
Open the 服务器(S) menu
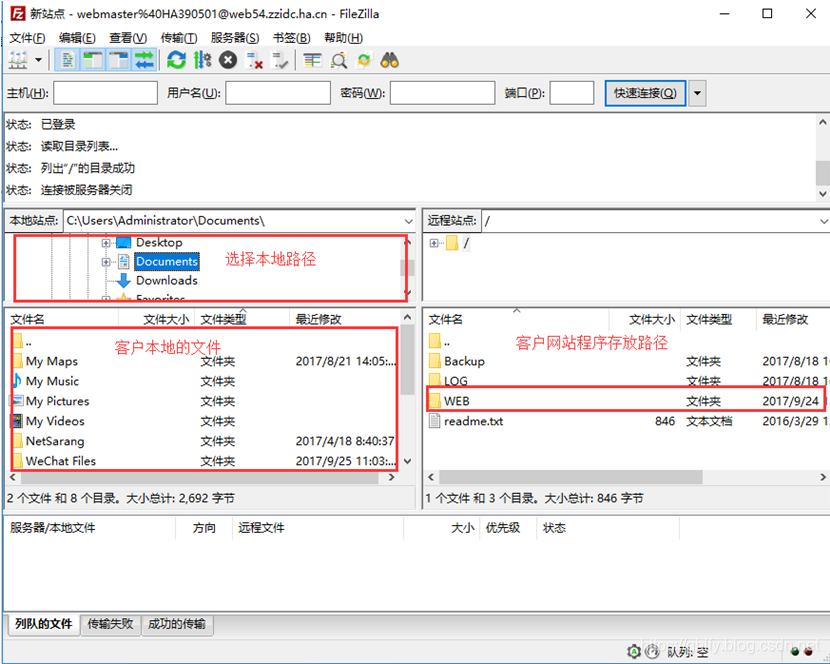[x=235, y=38]
